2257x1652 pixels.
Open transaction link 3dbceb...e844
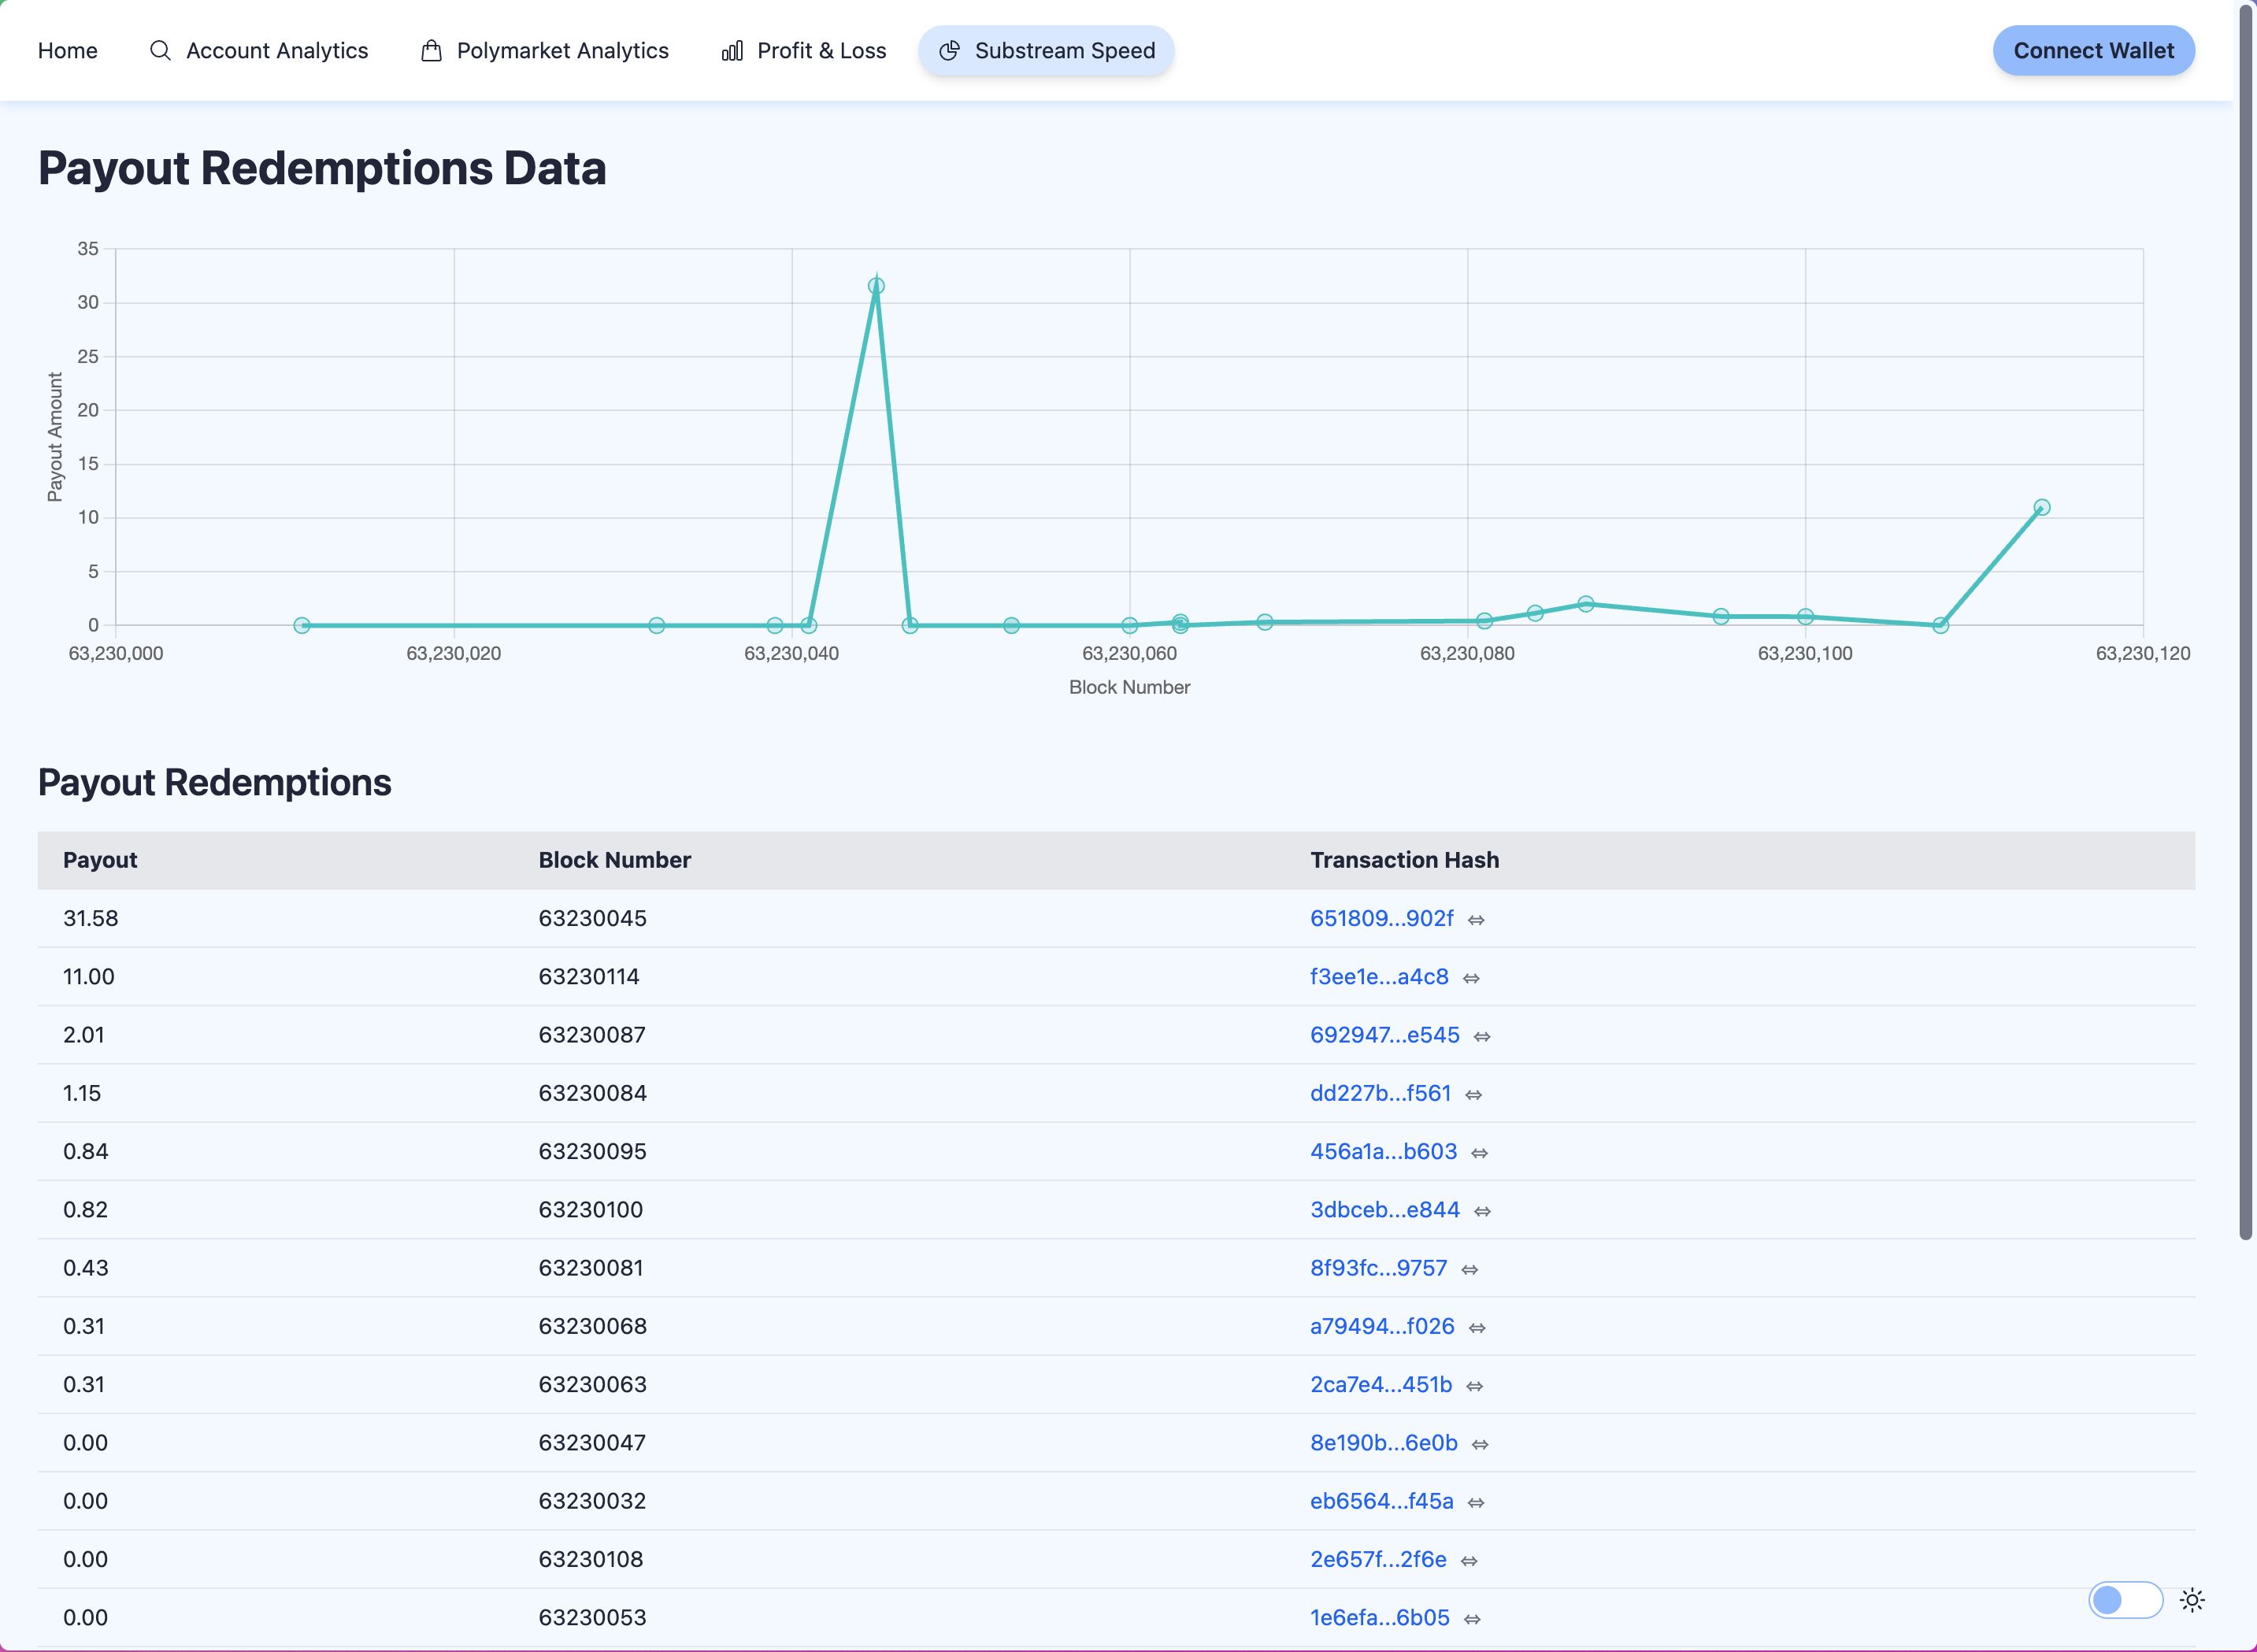(1385, 1209)
